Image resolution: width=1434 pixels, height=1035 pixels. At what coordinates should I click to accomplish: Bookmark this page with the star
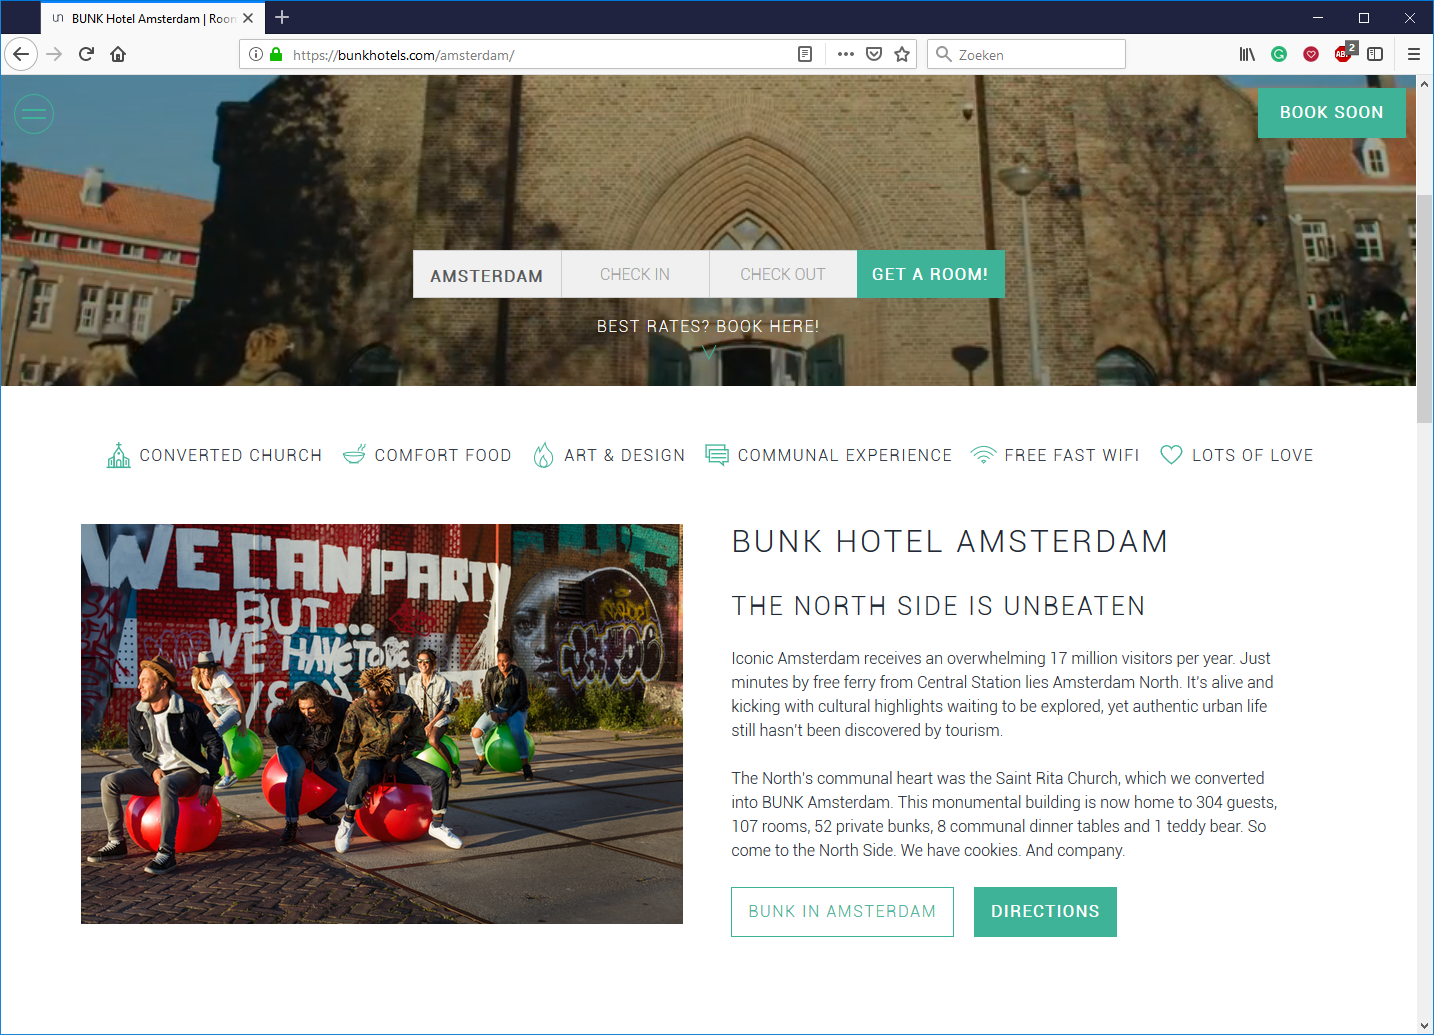point(902,54)
